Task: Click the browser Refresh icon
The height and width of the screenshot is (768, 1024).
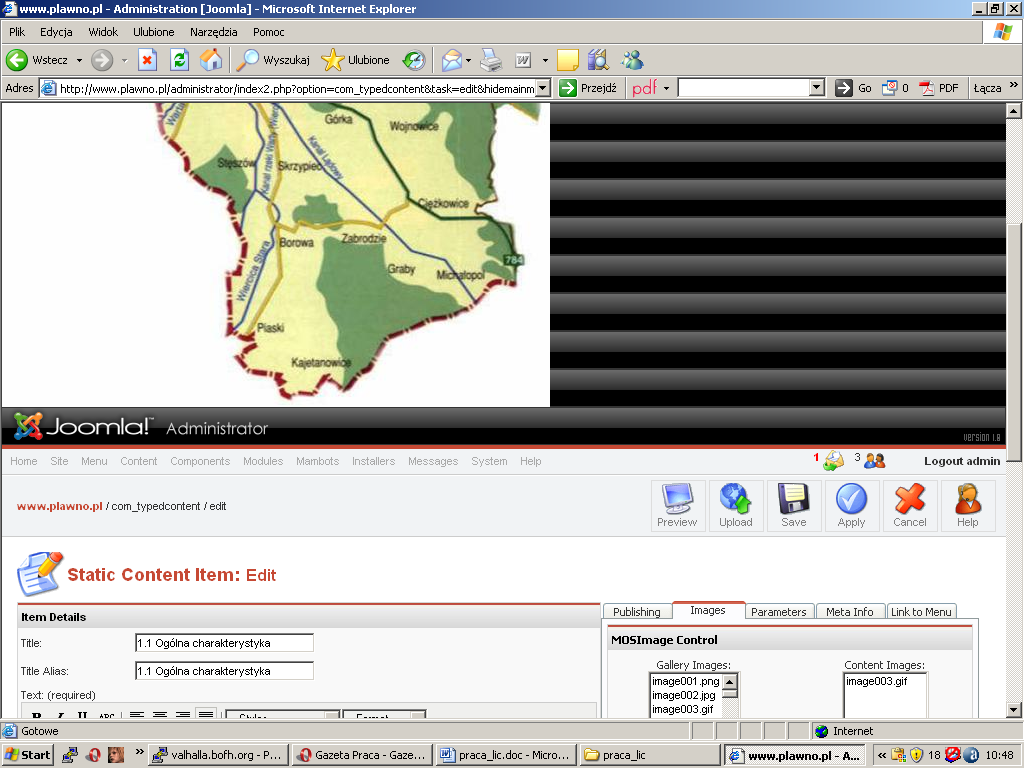Action: coord(179,60)
